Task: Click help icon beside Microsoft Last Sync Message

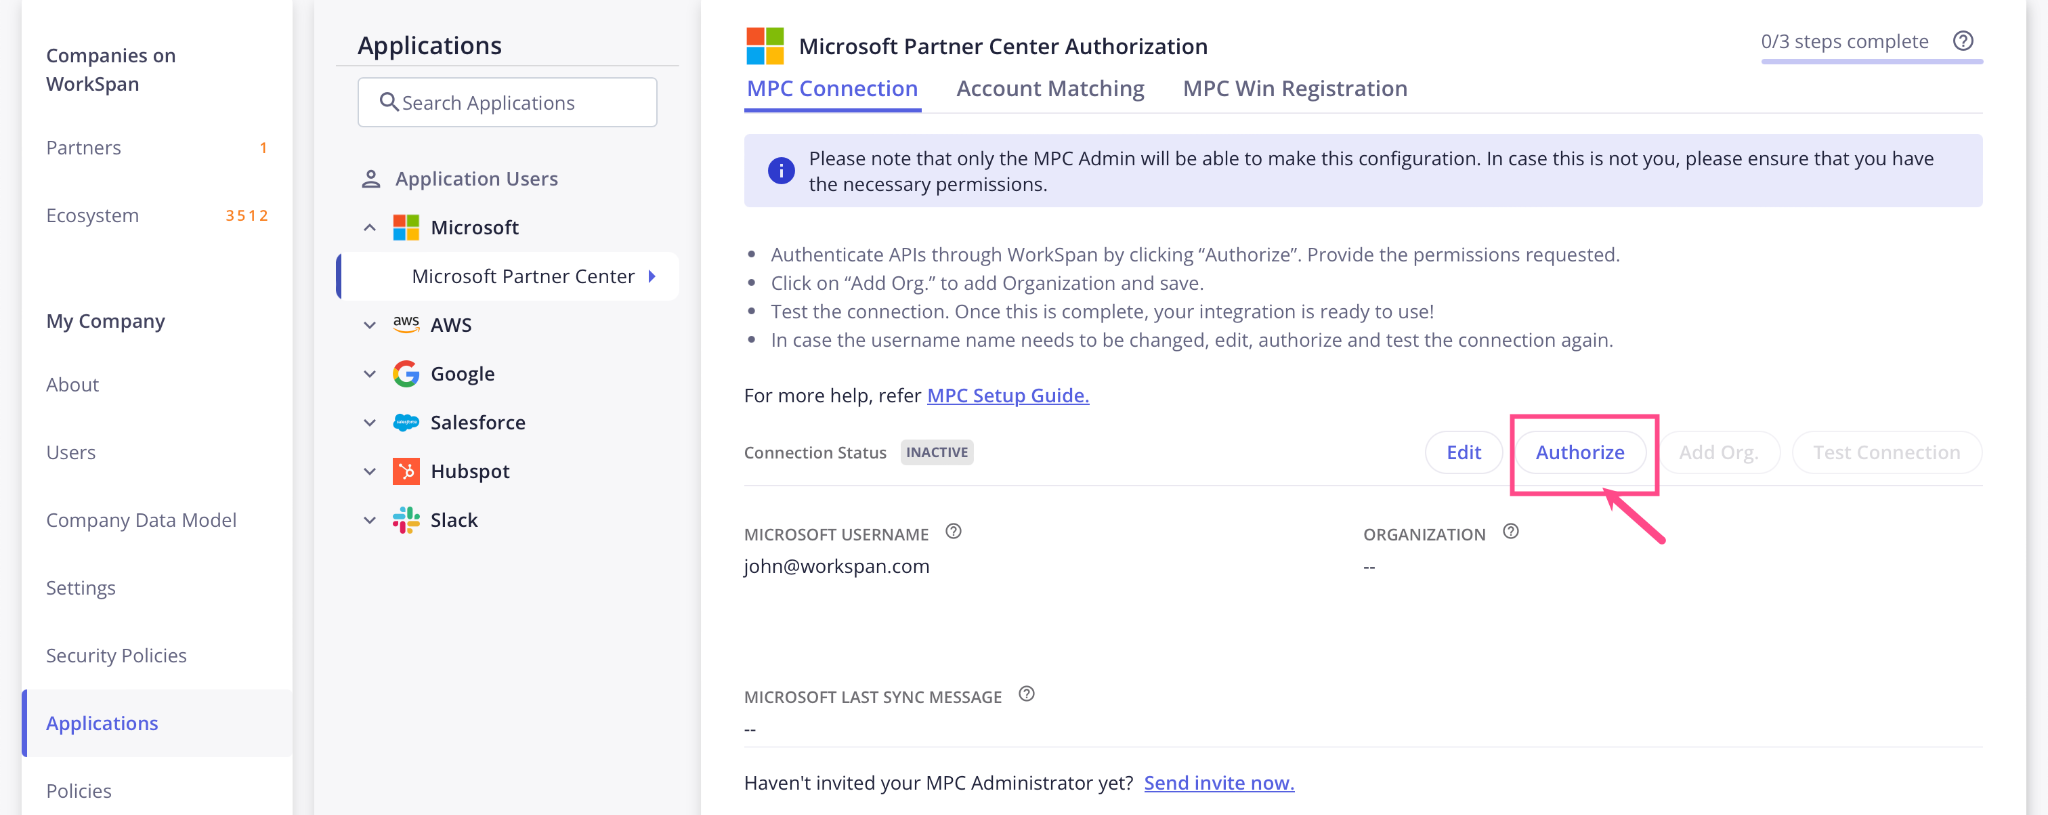Action: (1027, 694)
